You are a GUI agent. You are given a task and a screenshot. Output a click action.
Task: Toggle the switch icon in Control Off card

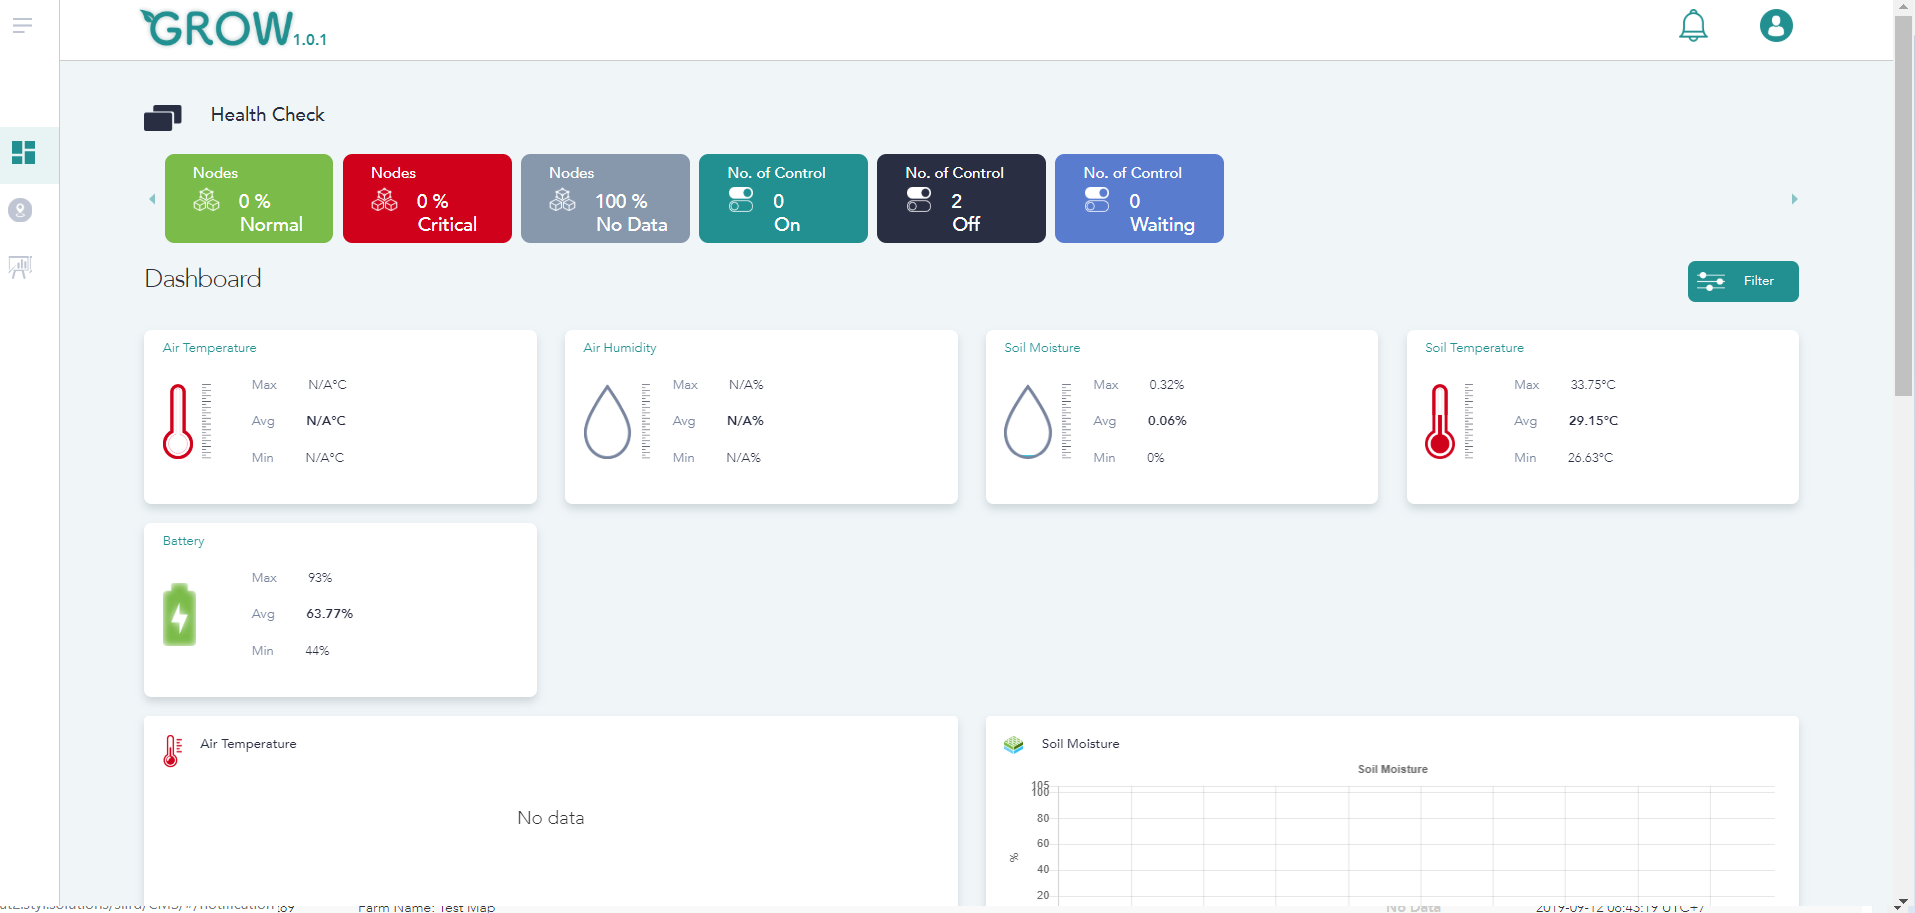click(x=919, y=200)
